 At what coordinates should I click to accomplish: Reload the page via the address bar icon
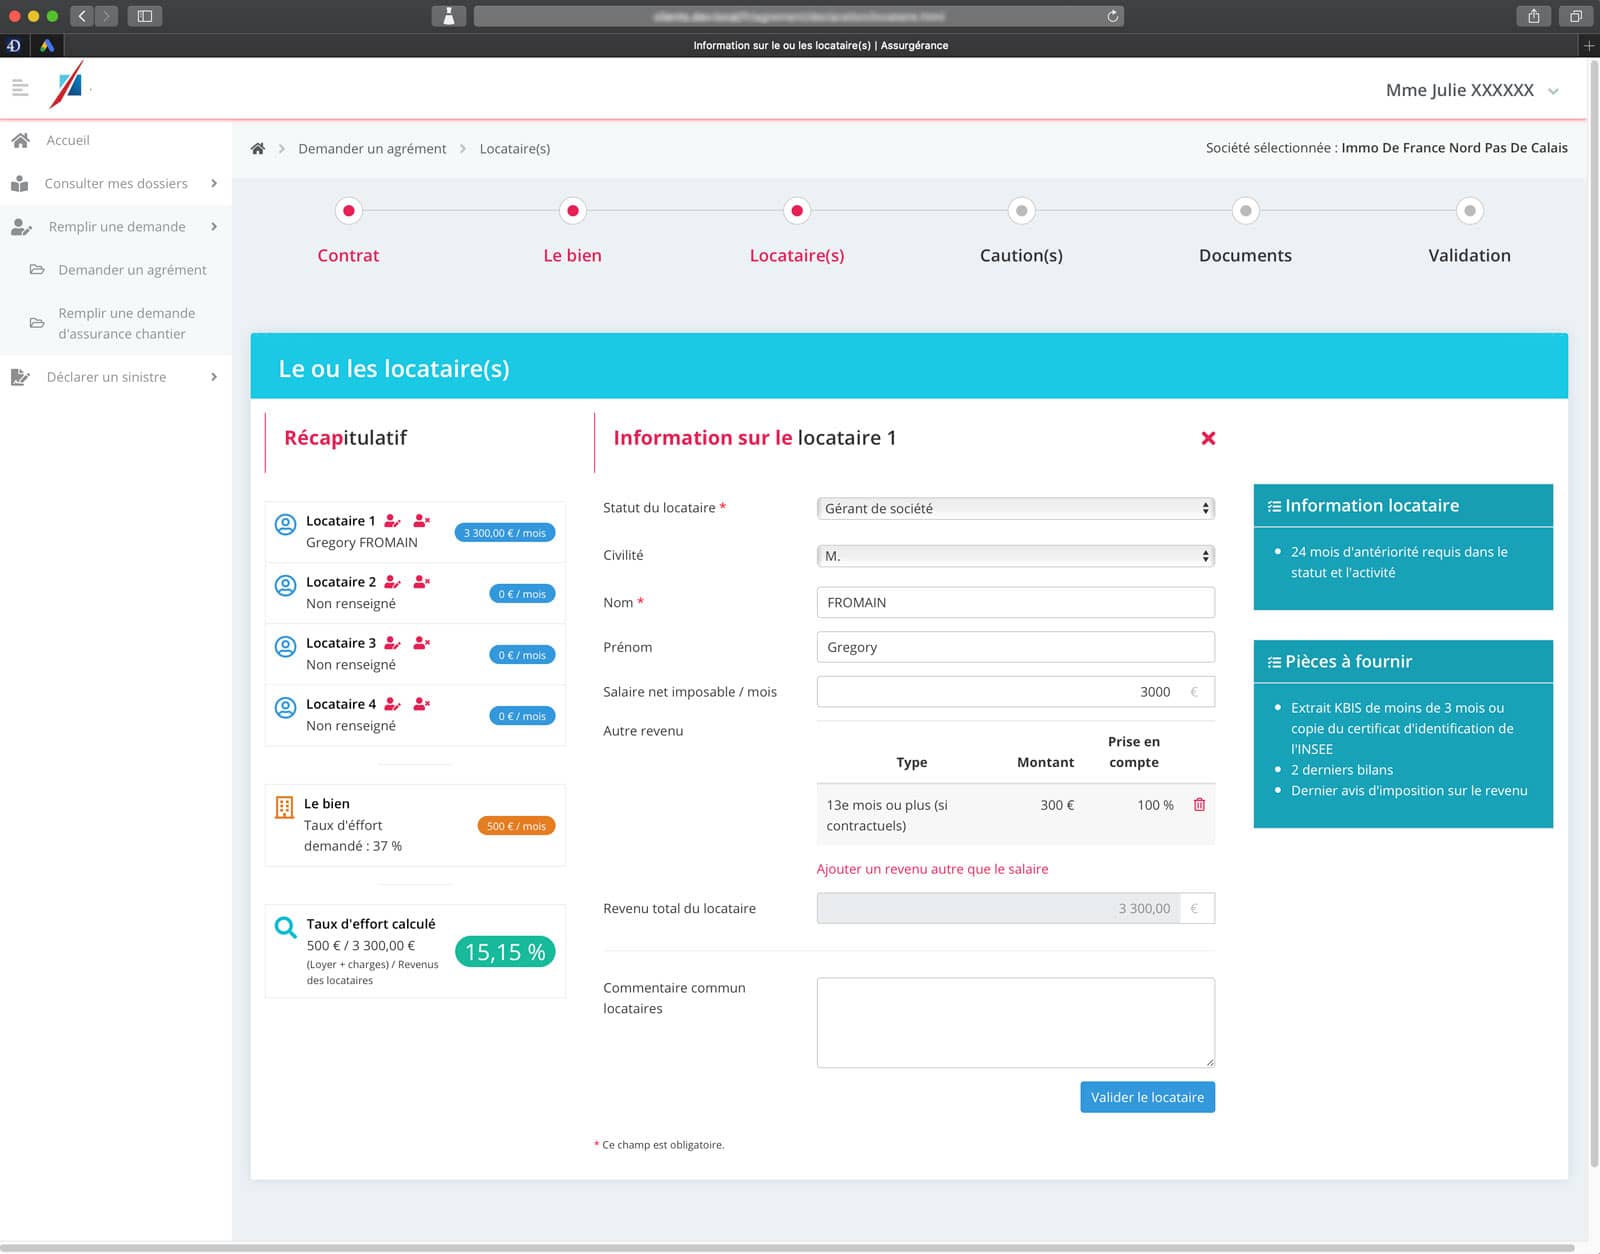pyautogui.click(x=1110, y=16)
